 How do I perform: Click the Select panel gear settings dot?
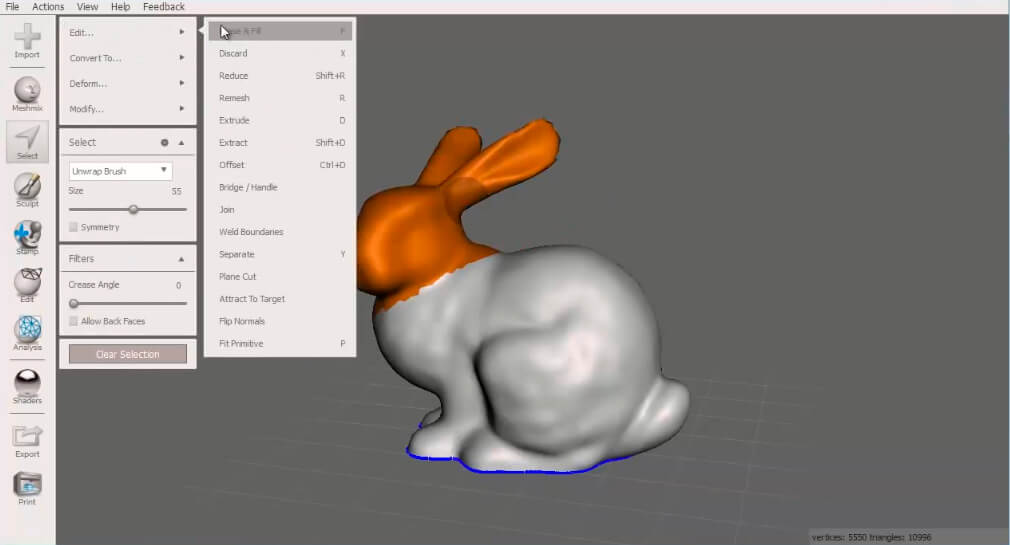click(x=164, y=142)
